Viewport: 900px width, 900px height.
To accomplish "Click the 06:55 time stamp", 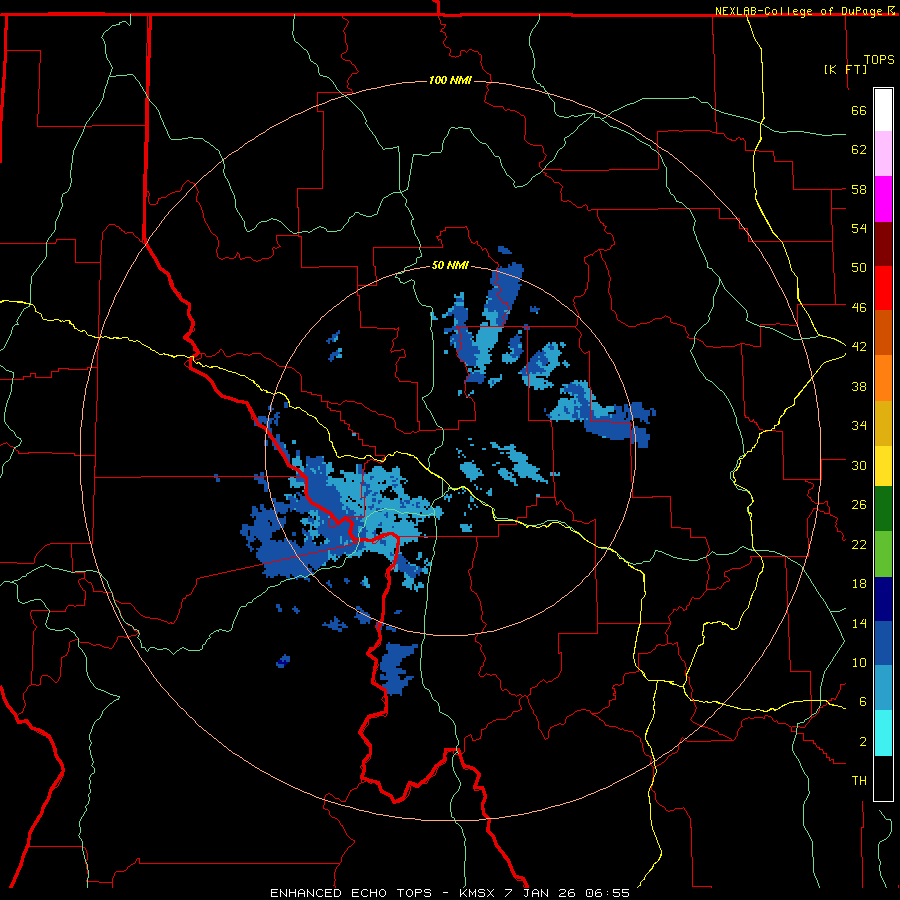I will tap(607, 893).
